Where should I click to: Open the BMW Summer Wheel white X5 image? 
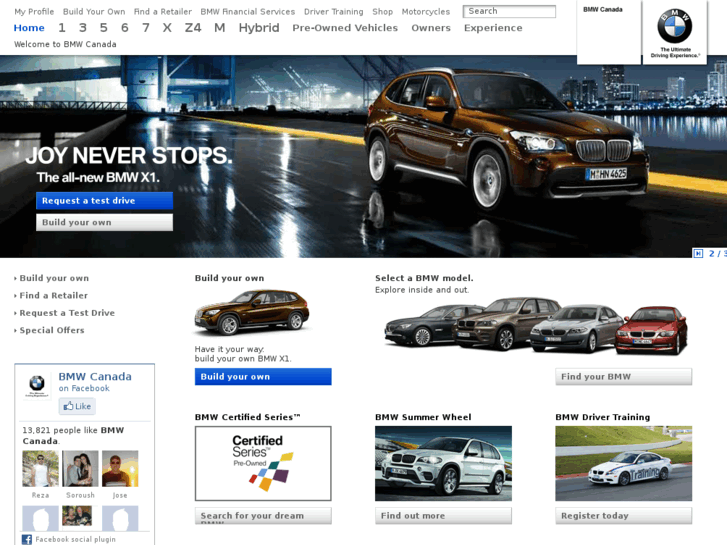tap(443, 463)
